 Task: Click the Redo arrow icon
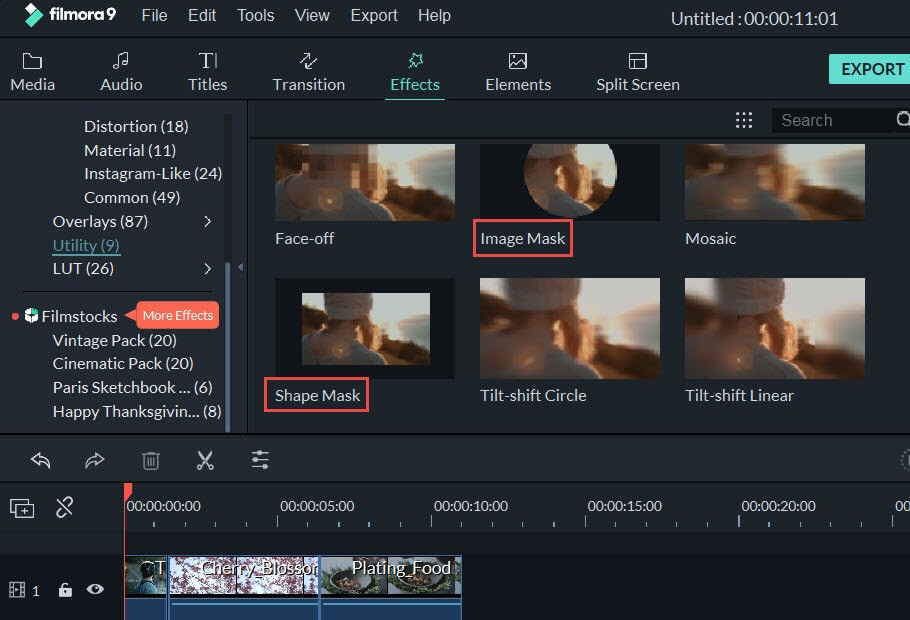pos(95,460)
